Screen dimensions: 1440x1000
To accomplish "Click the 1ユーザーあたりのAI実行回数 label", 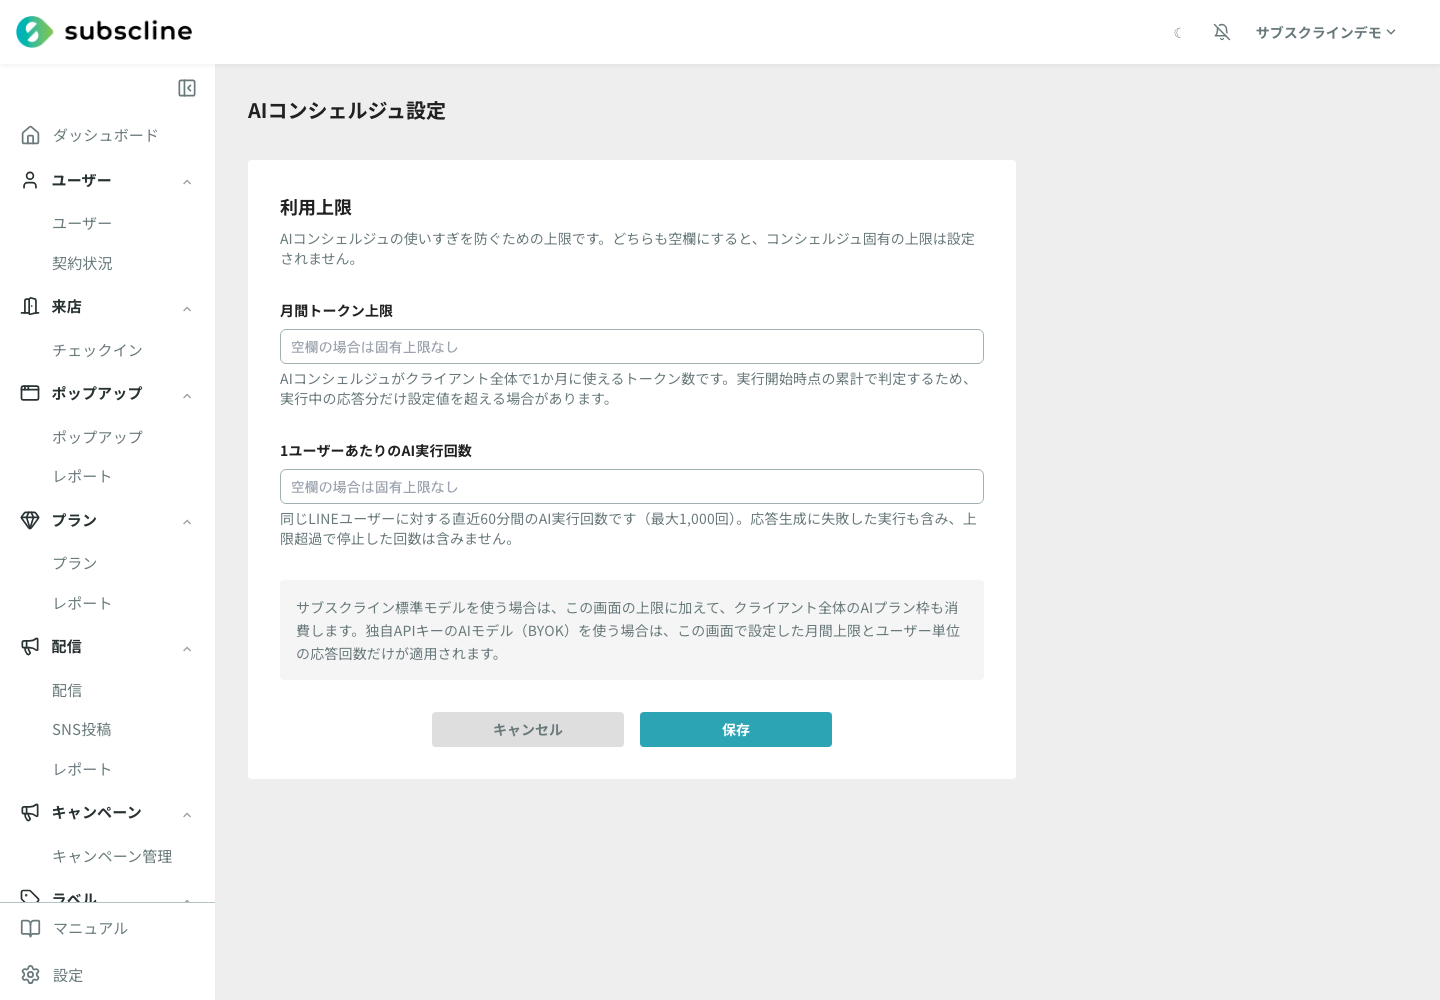I will (376, 451).
